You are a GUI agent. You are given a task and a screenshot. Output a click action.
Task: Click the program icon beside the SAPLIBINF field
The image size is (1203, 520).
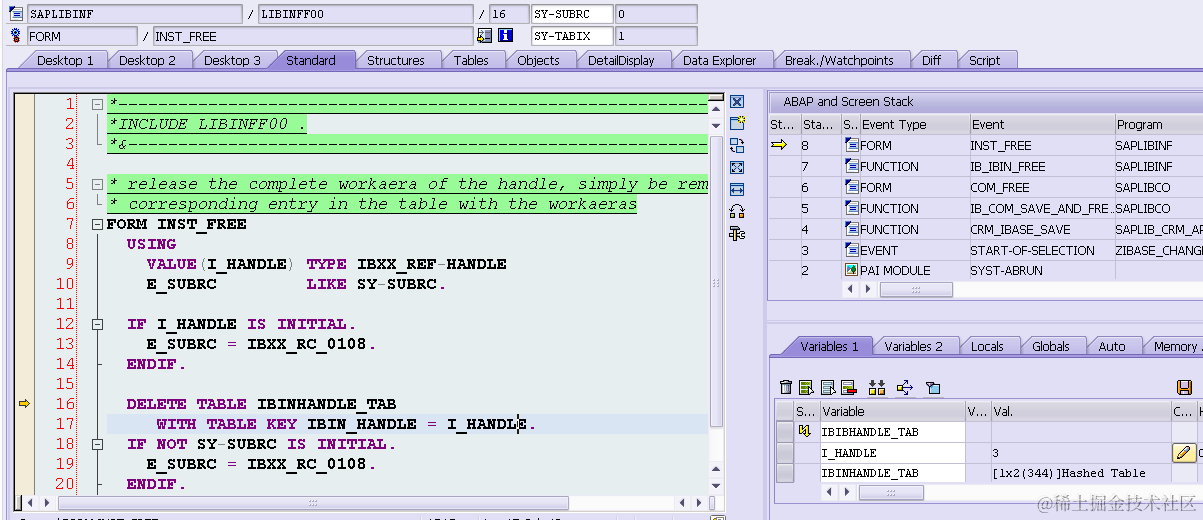click(x=15, y=14)
